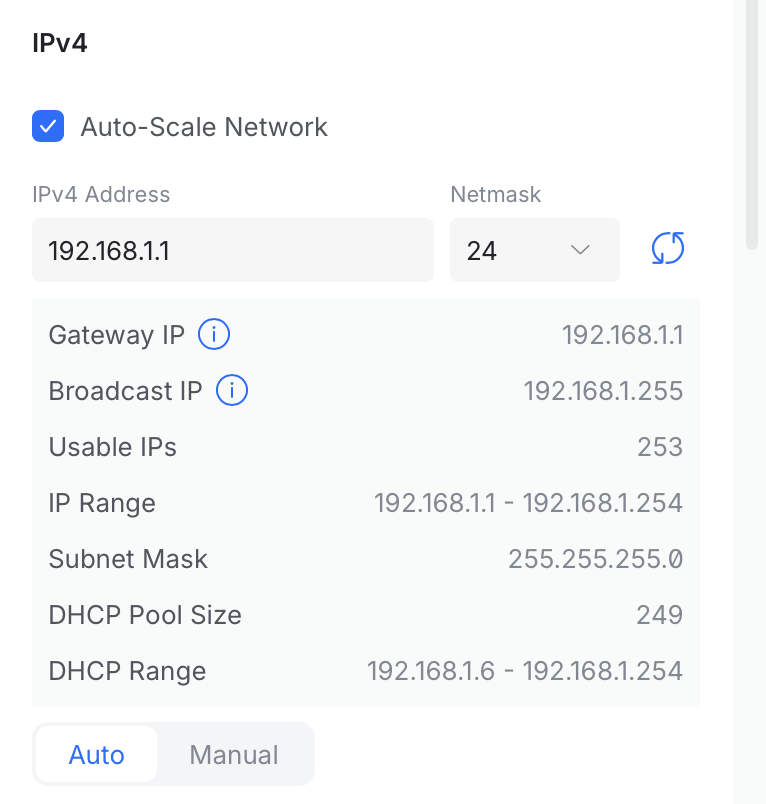Switch to the Manual tab

[x=234, y=754]
